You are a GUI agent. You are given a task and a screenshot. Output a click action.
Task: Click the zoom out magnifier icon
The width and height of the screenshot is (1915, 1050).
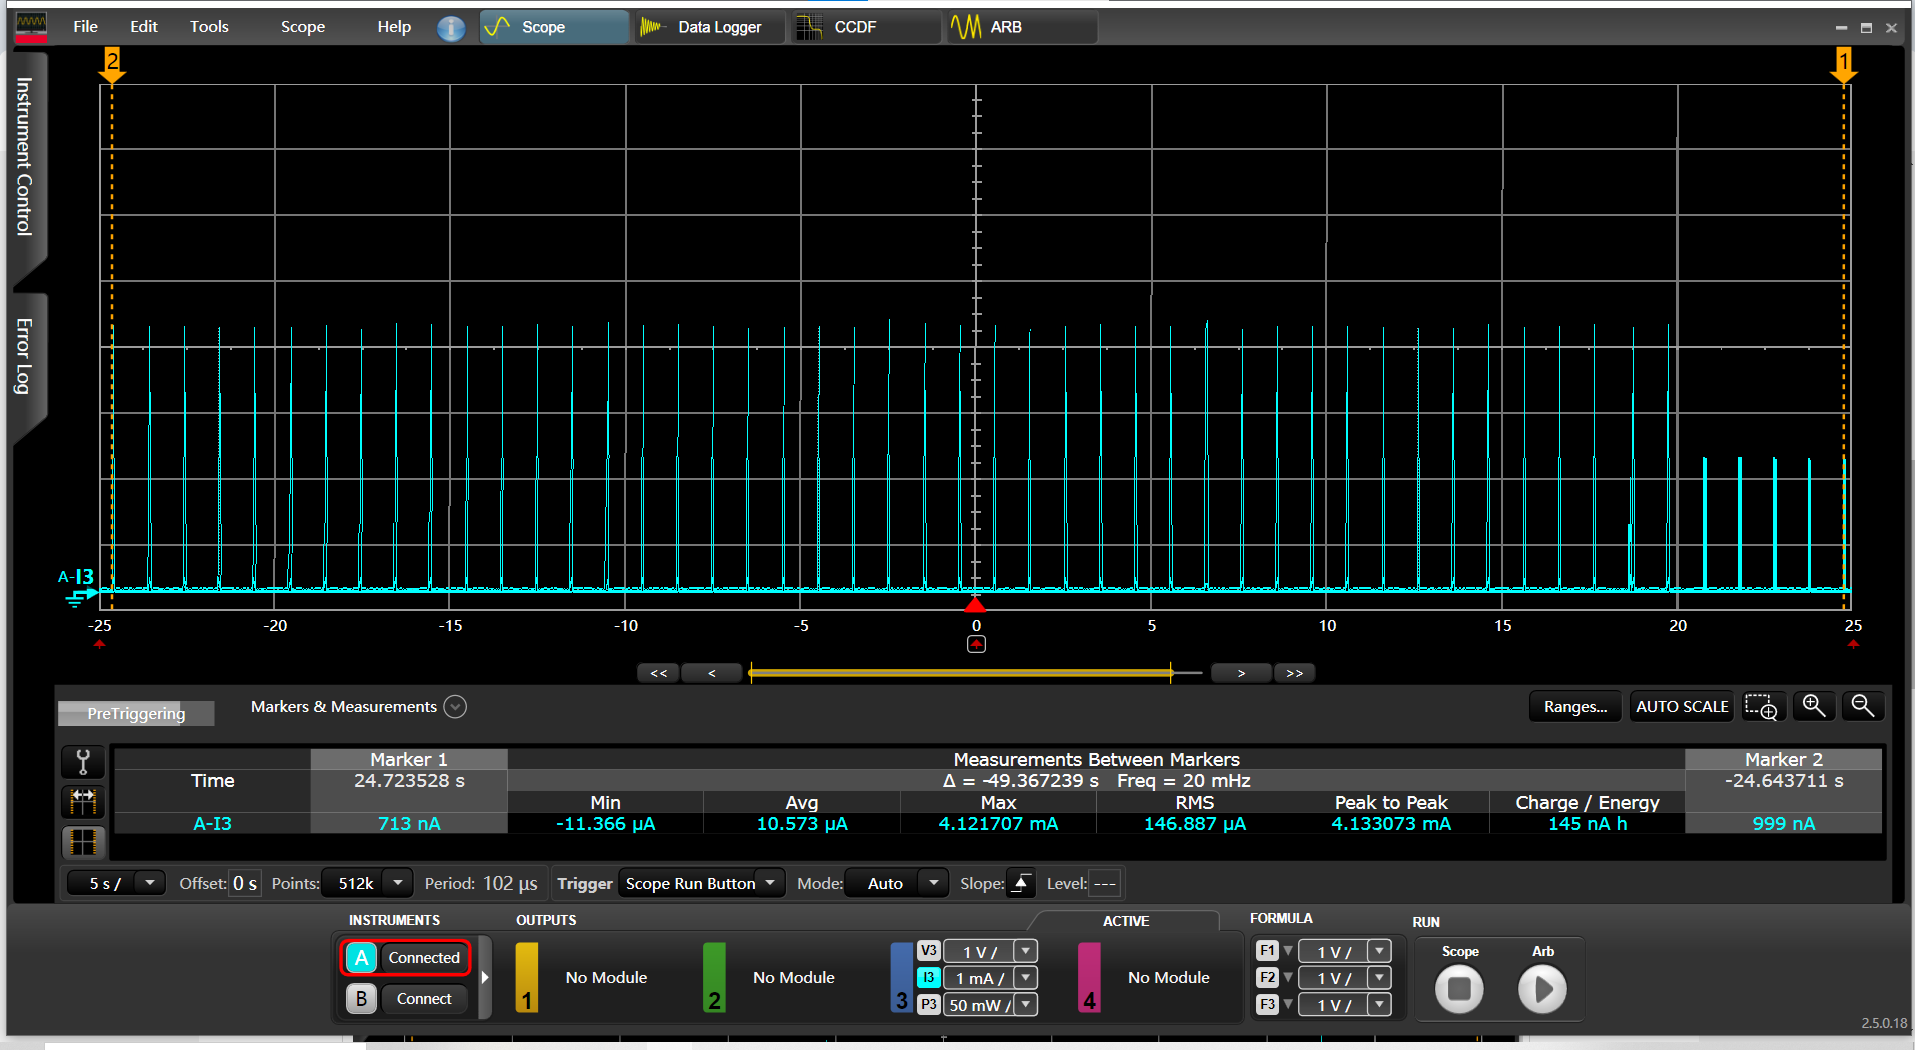[1862, 706]
